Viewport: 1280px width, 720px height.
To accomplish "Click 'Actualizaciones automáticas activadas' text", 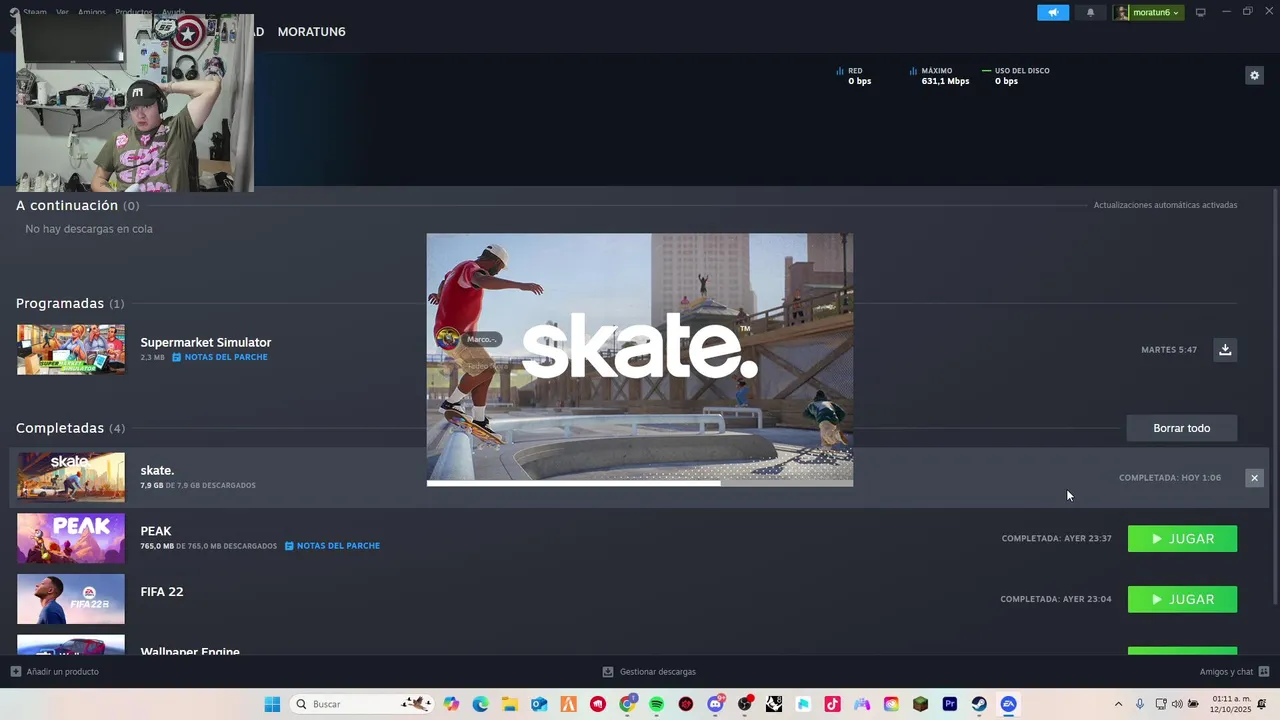I will (x=1165, y=205).
